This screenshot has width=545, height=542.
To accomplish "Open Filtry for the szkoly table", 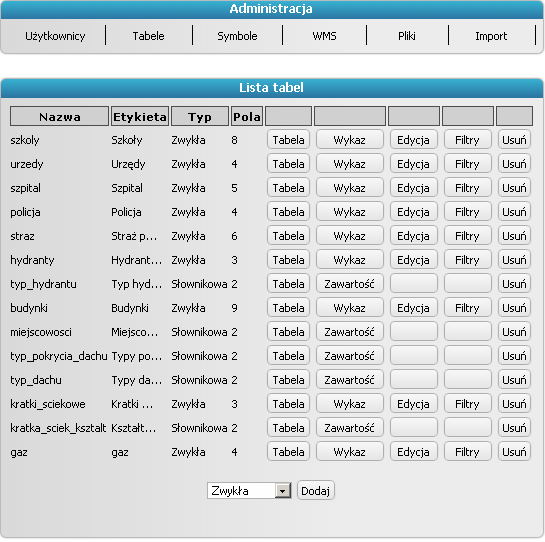I will (x=467, y=140).
